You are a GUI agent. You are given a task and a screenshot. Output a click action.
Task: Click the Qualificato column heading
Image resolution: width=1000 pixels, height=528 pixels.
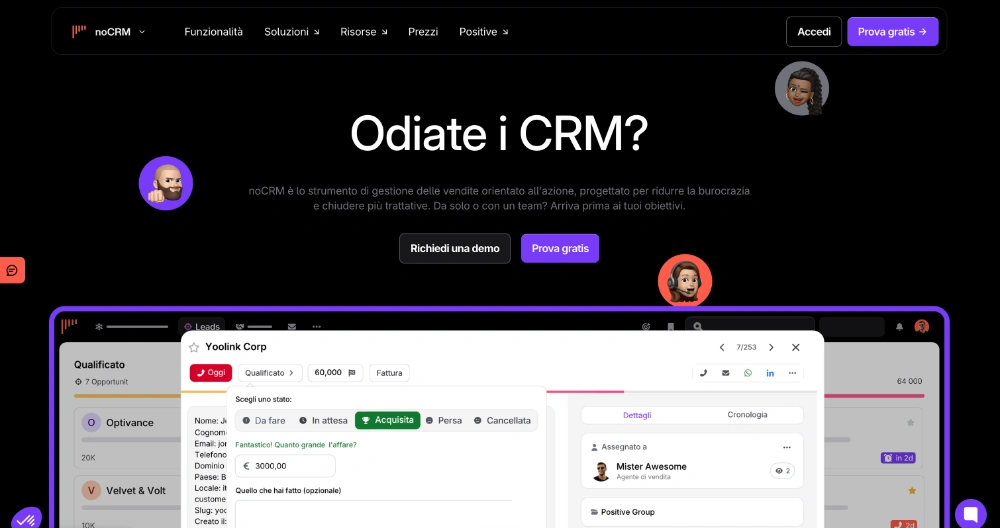coord(99,365)
